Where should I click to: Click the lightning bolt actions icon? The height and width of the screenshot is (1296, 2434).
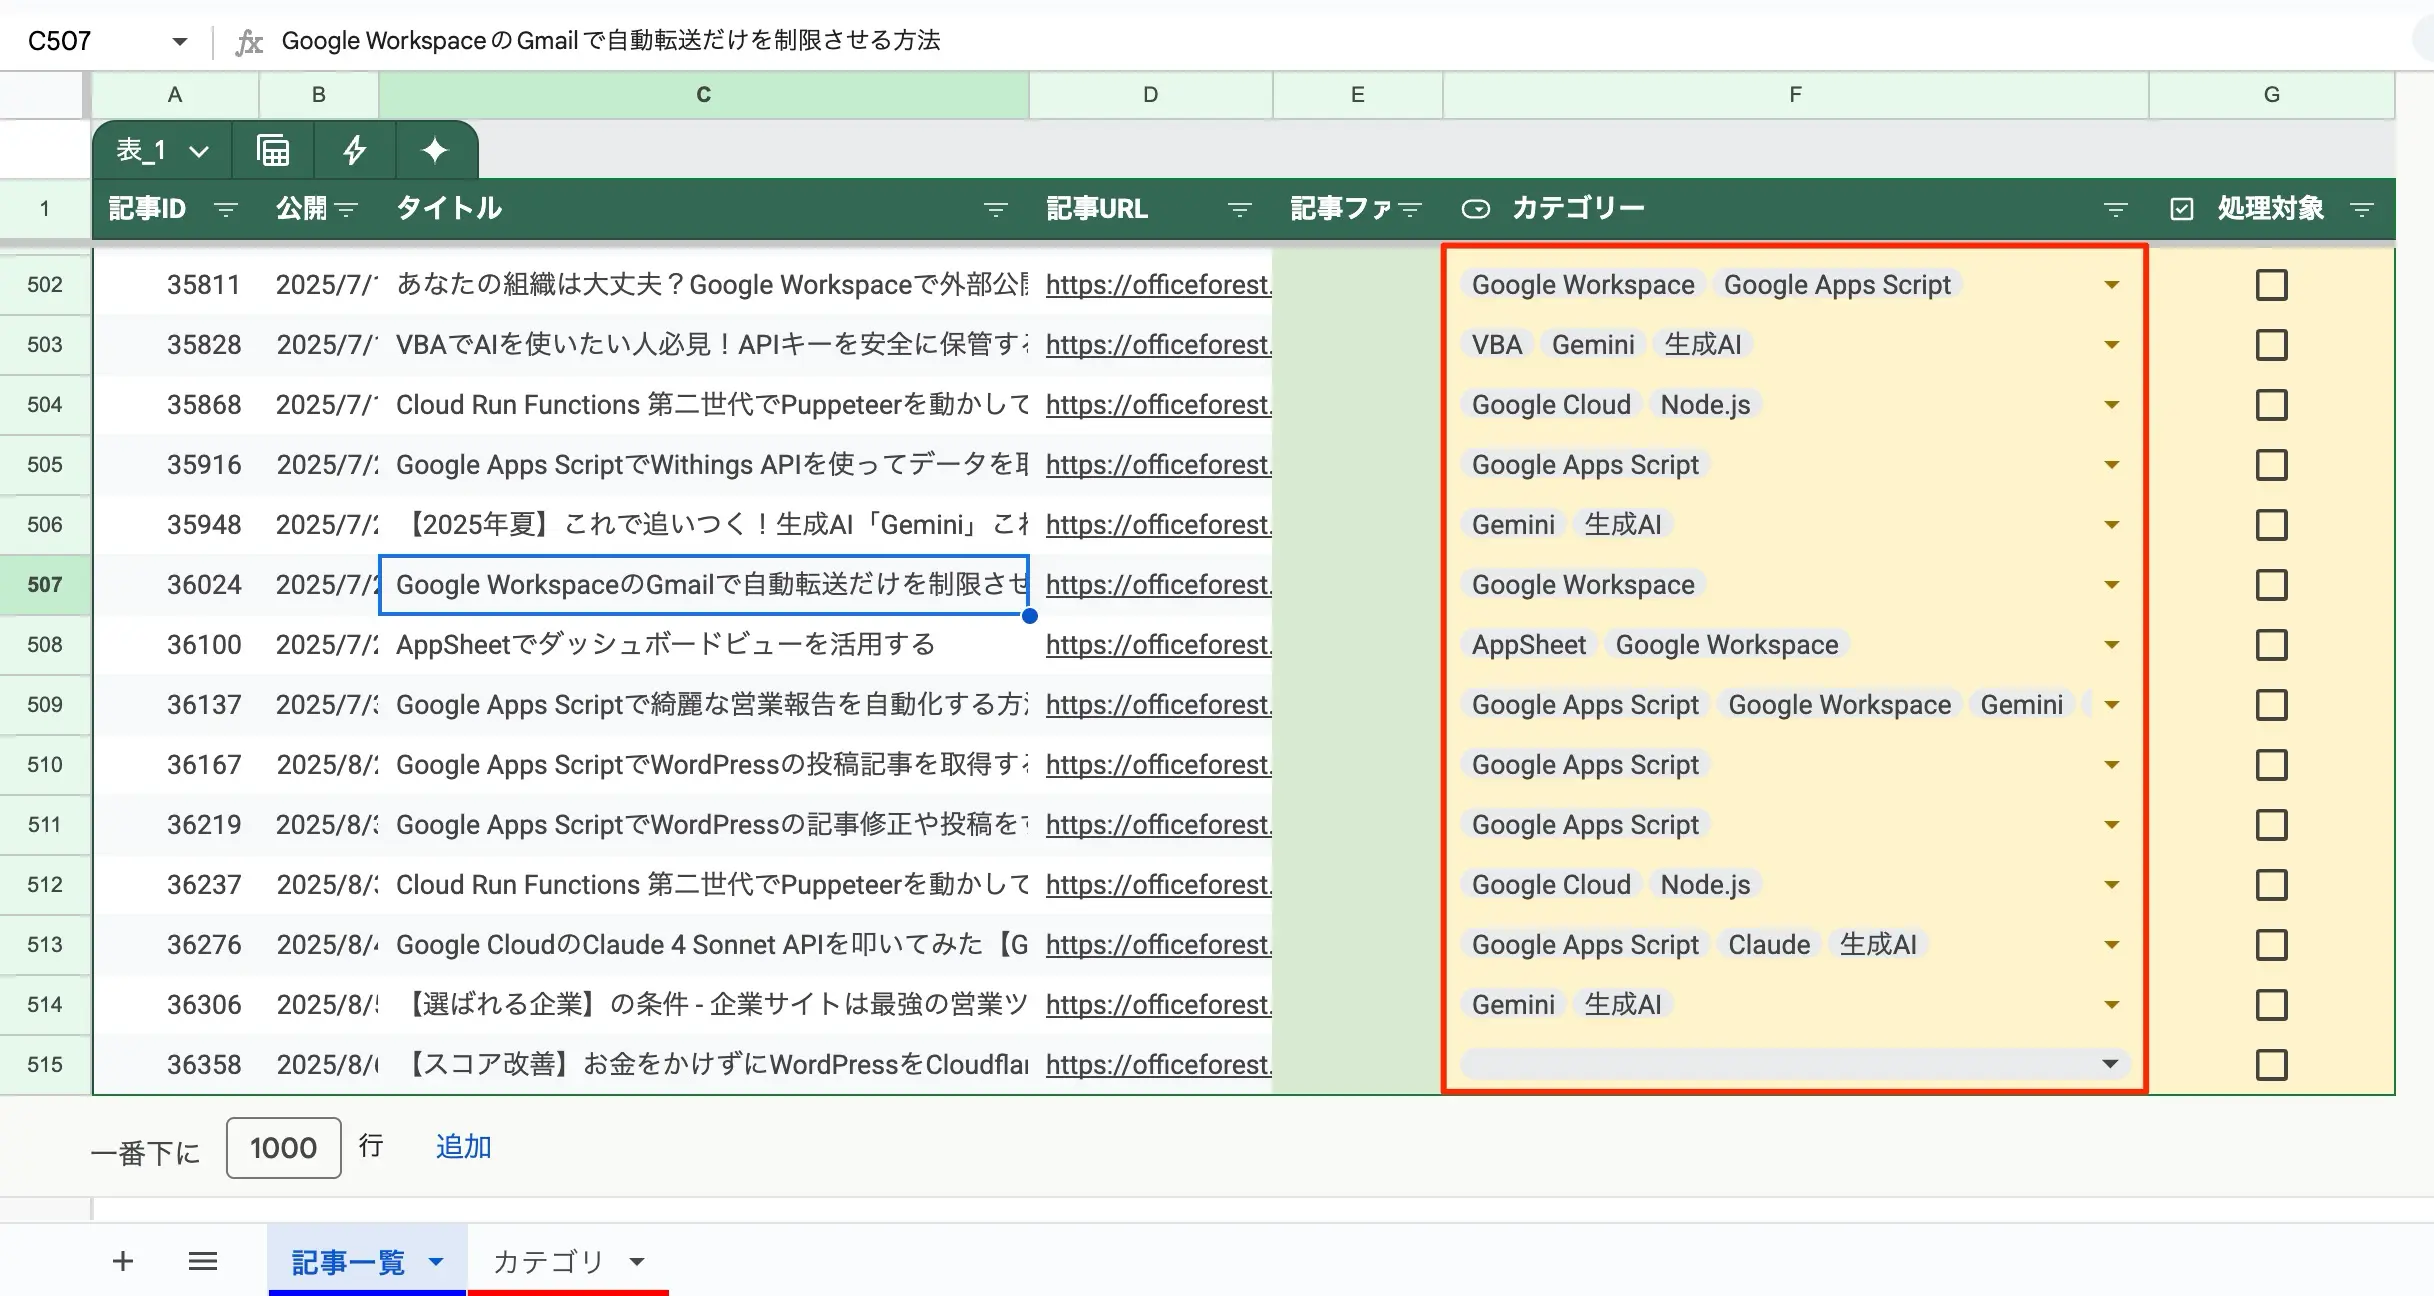(354, 151)
